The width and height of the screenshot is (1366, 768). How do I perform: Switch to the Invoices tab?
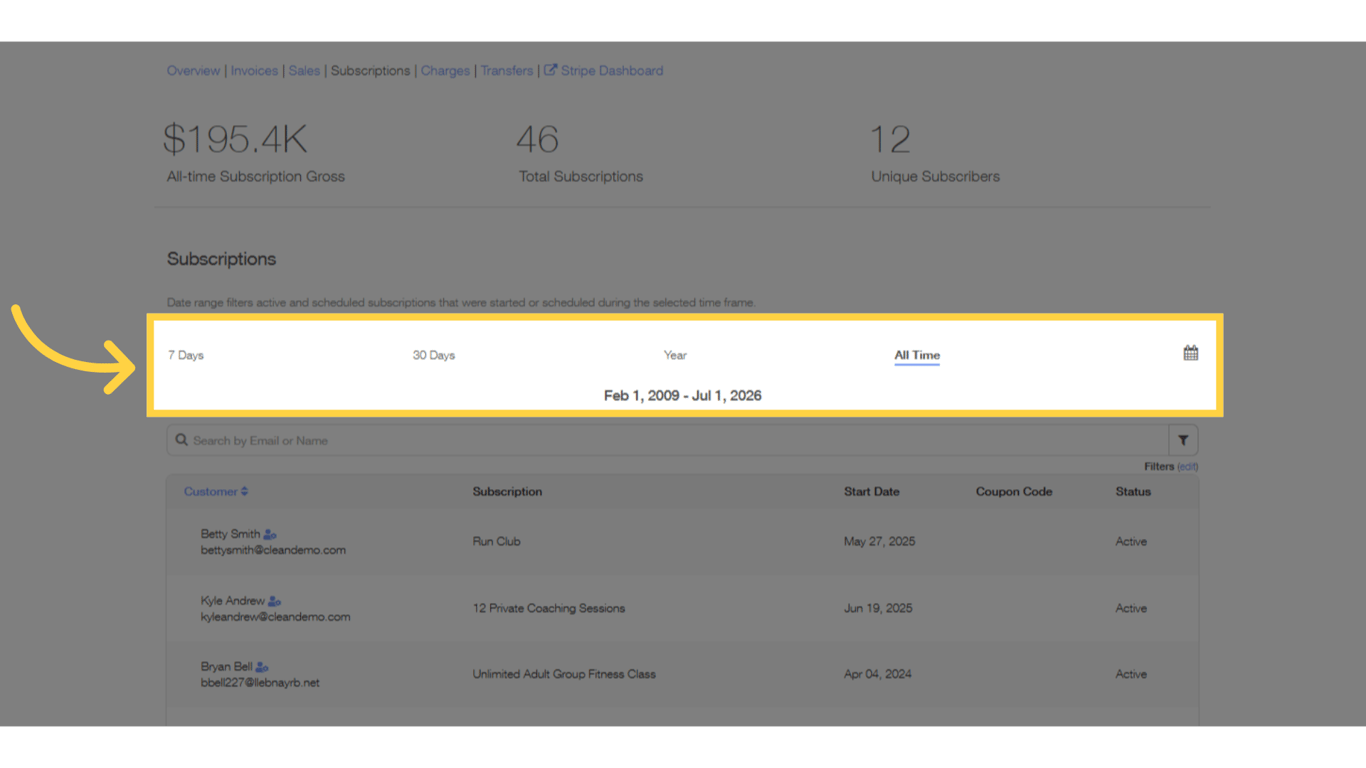click(254, 70)
